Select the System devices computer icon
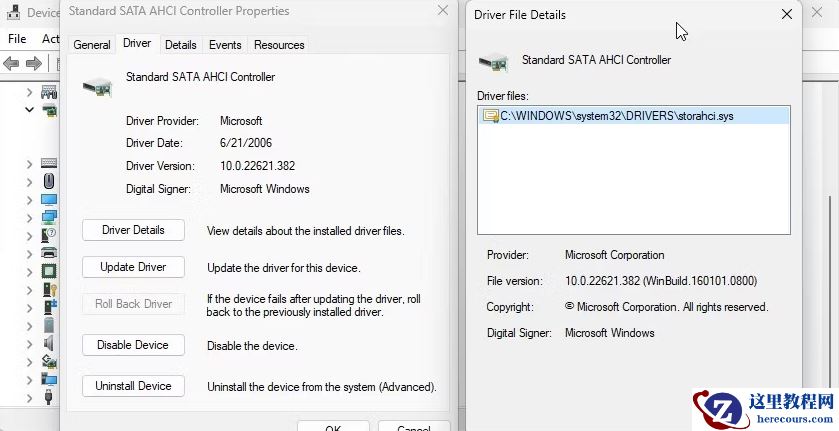Screen dimensions: 839x431 (49, 380)
